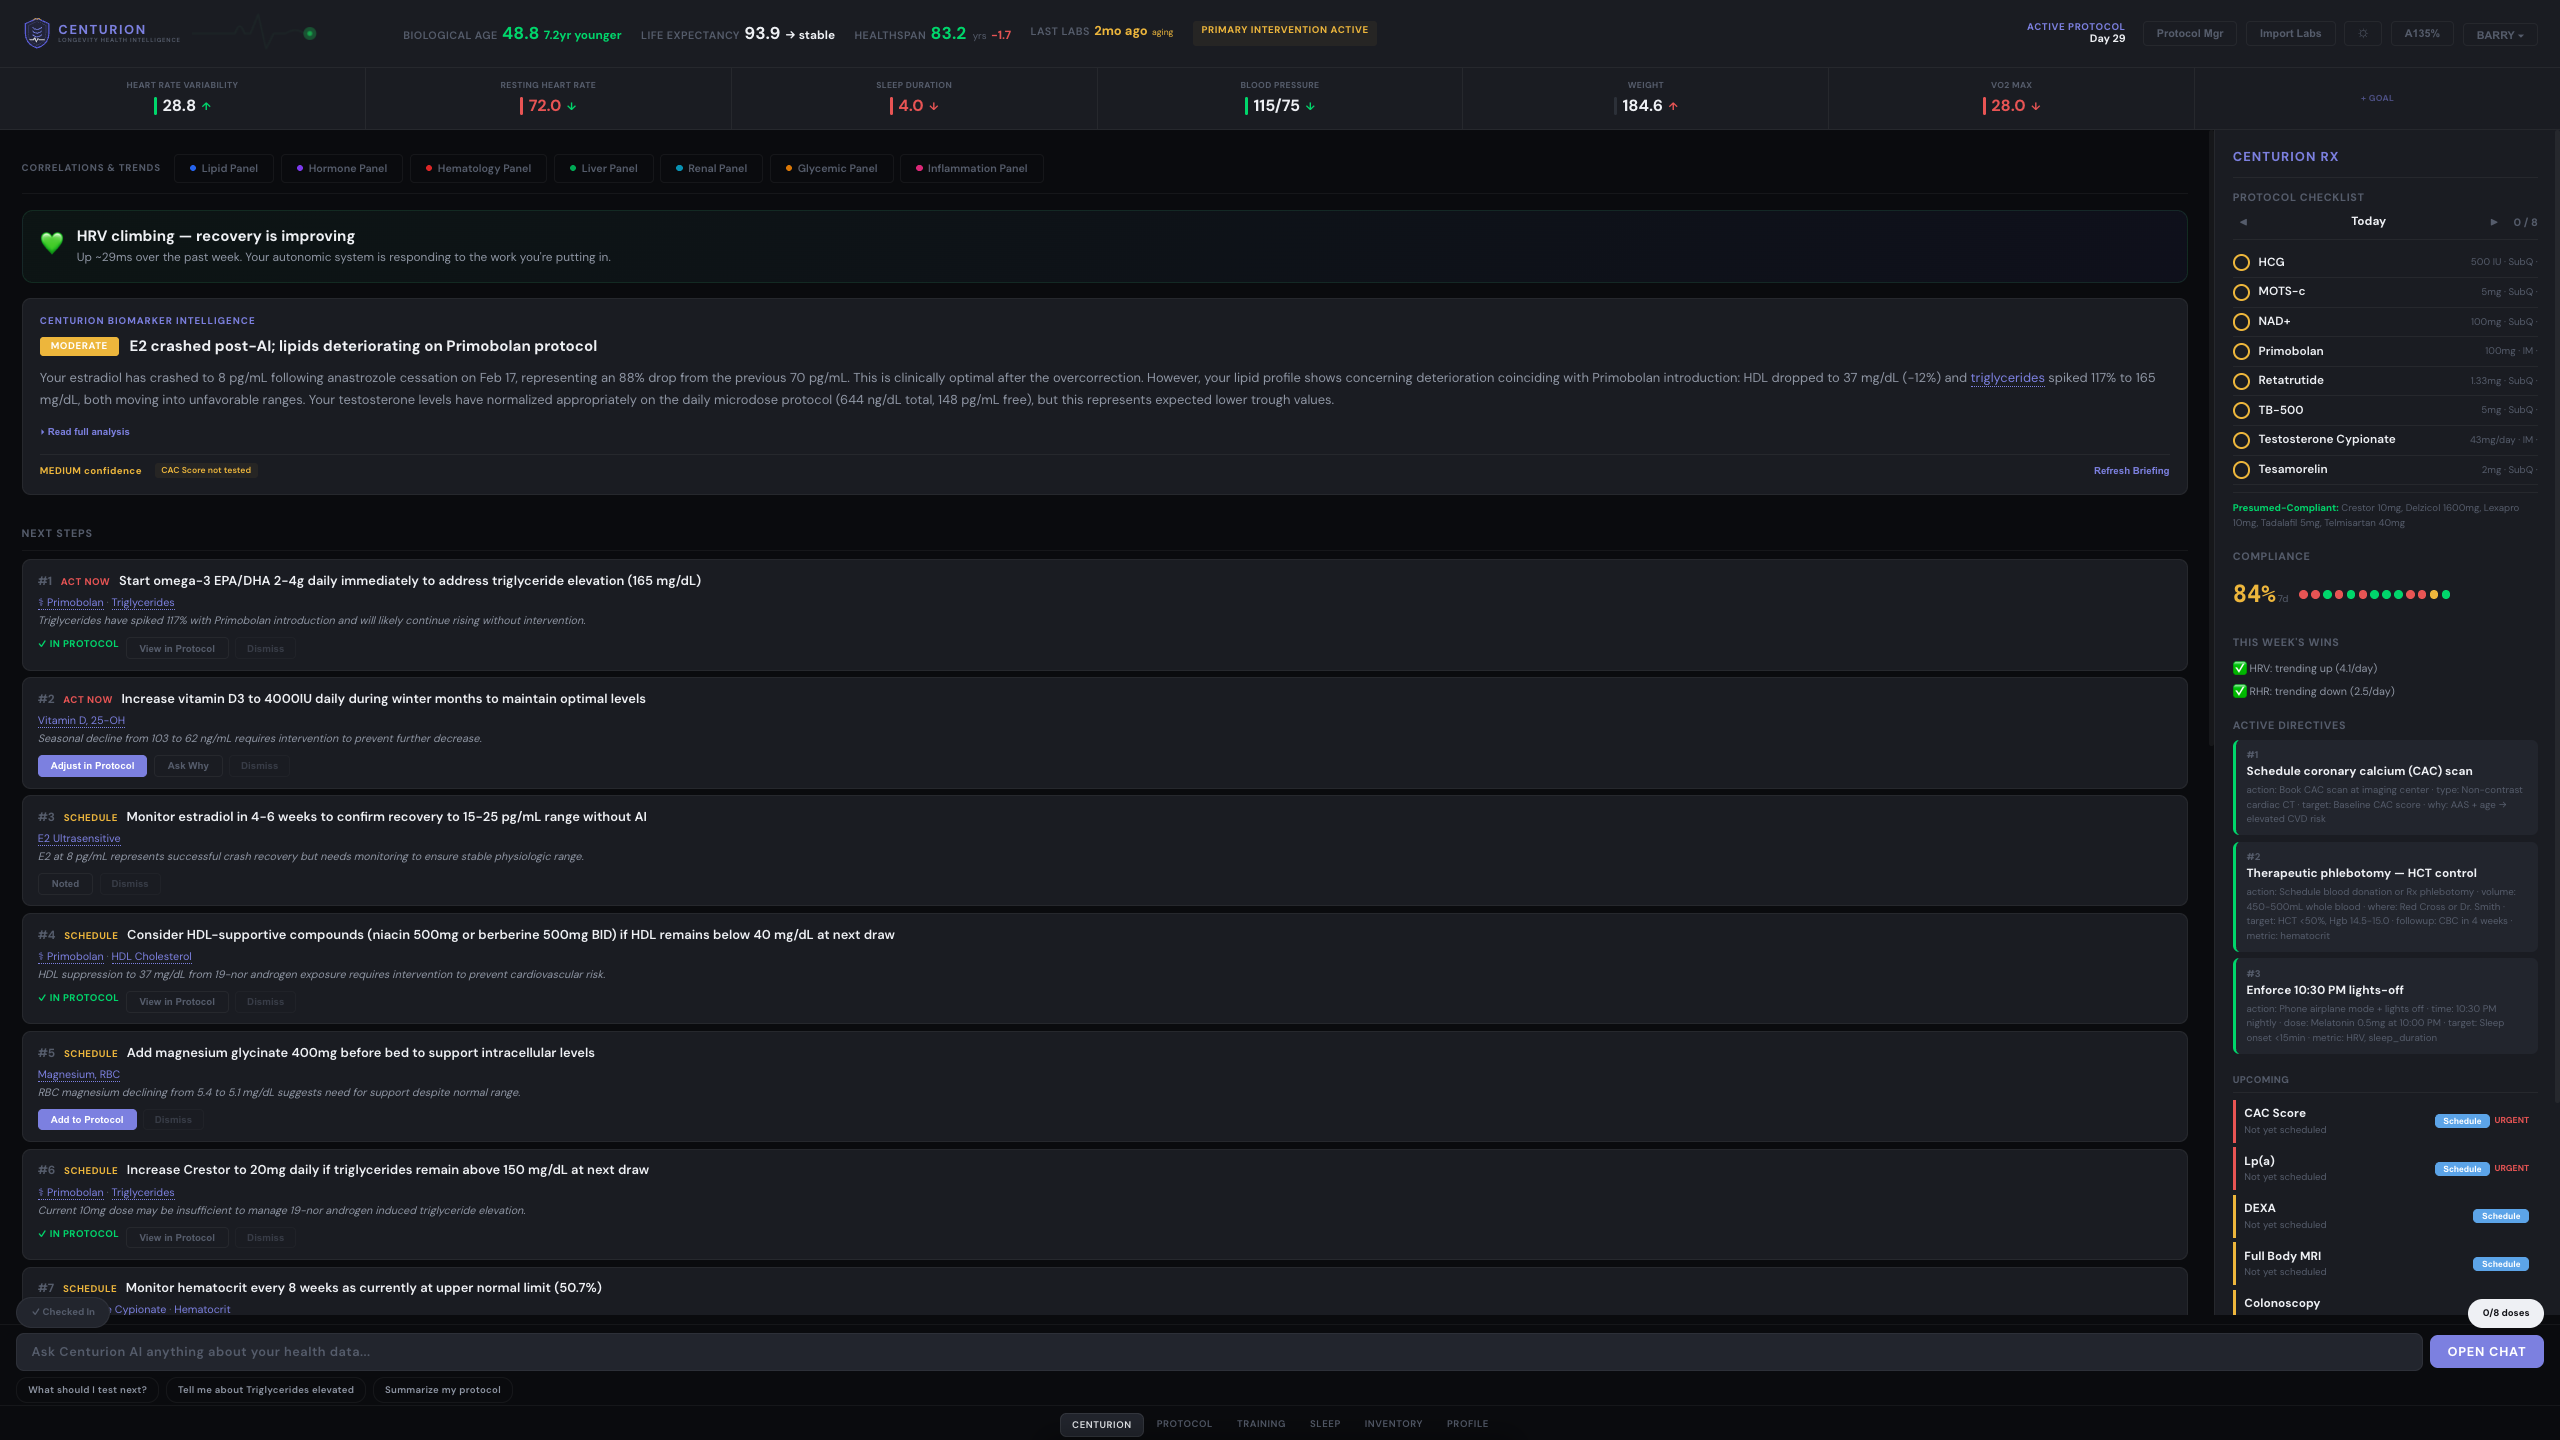2560x1440 pixels.
Task: Click the green status dot near logo
Action: tap(310, 34)
